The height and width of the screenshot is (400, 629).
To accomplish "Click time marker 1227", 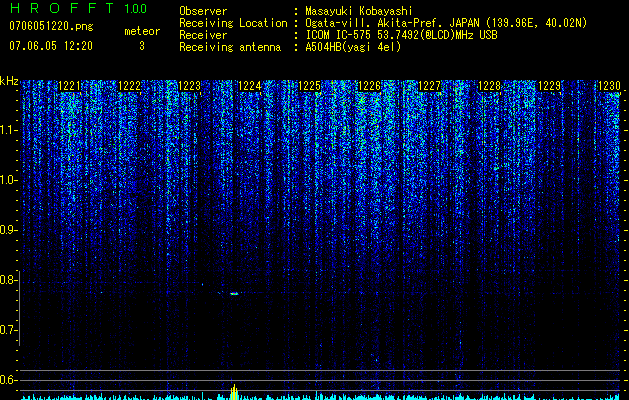I will point(429,86).
